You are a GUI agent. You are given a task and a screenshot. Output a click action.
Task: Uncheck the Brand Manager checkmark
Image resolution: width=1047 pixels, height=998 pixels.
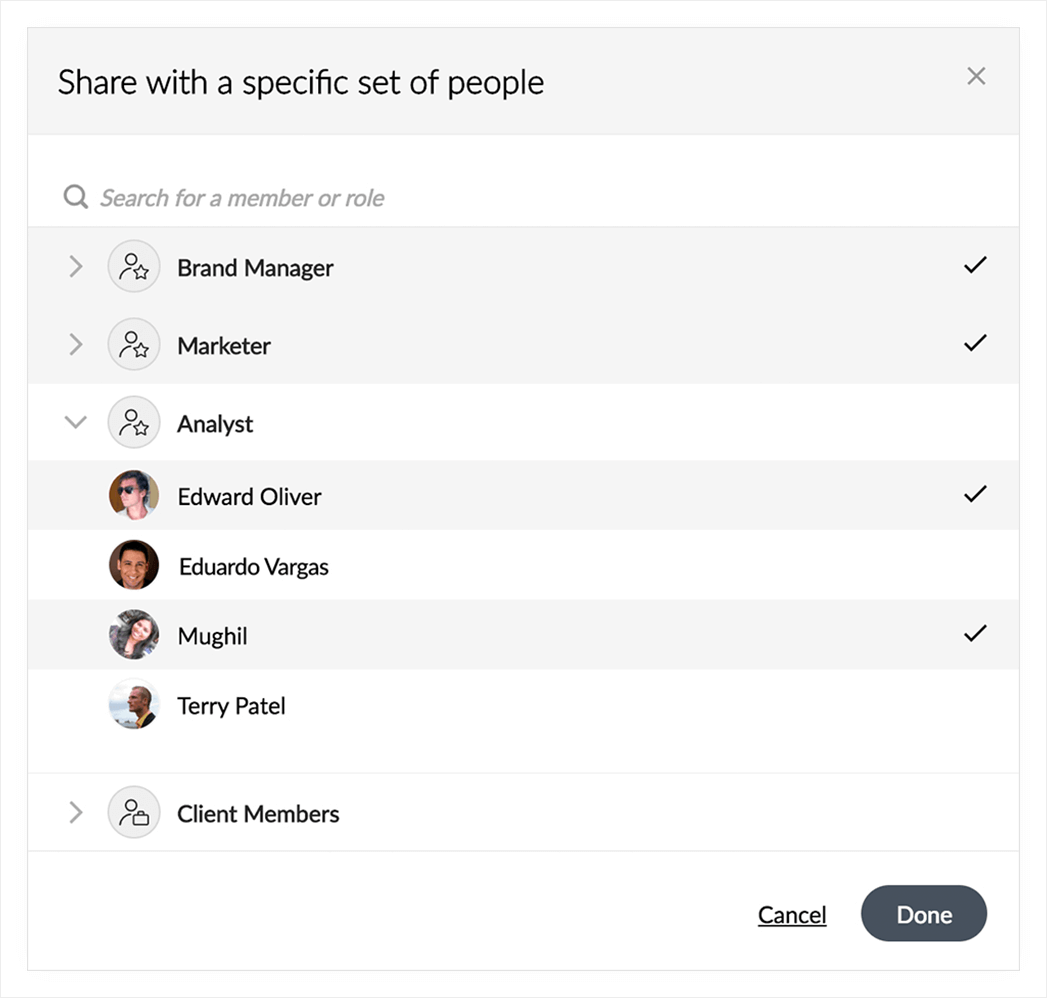(975, 265)
